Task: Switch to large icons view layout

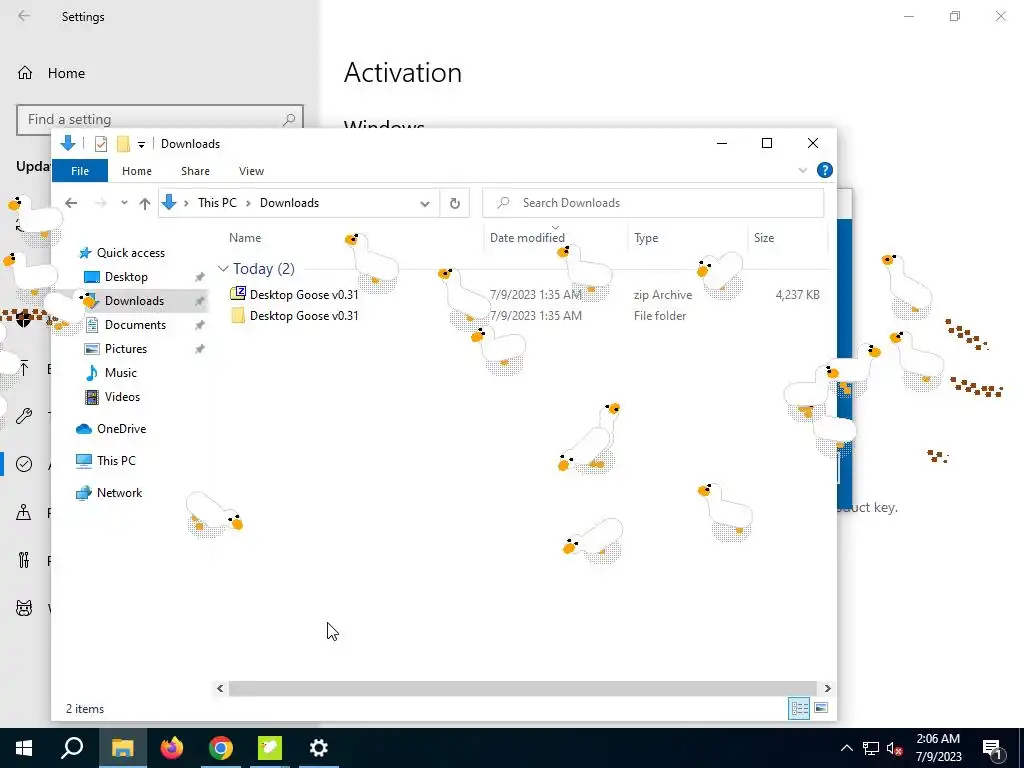Action: [822, 708]
